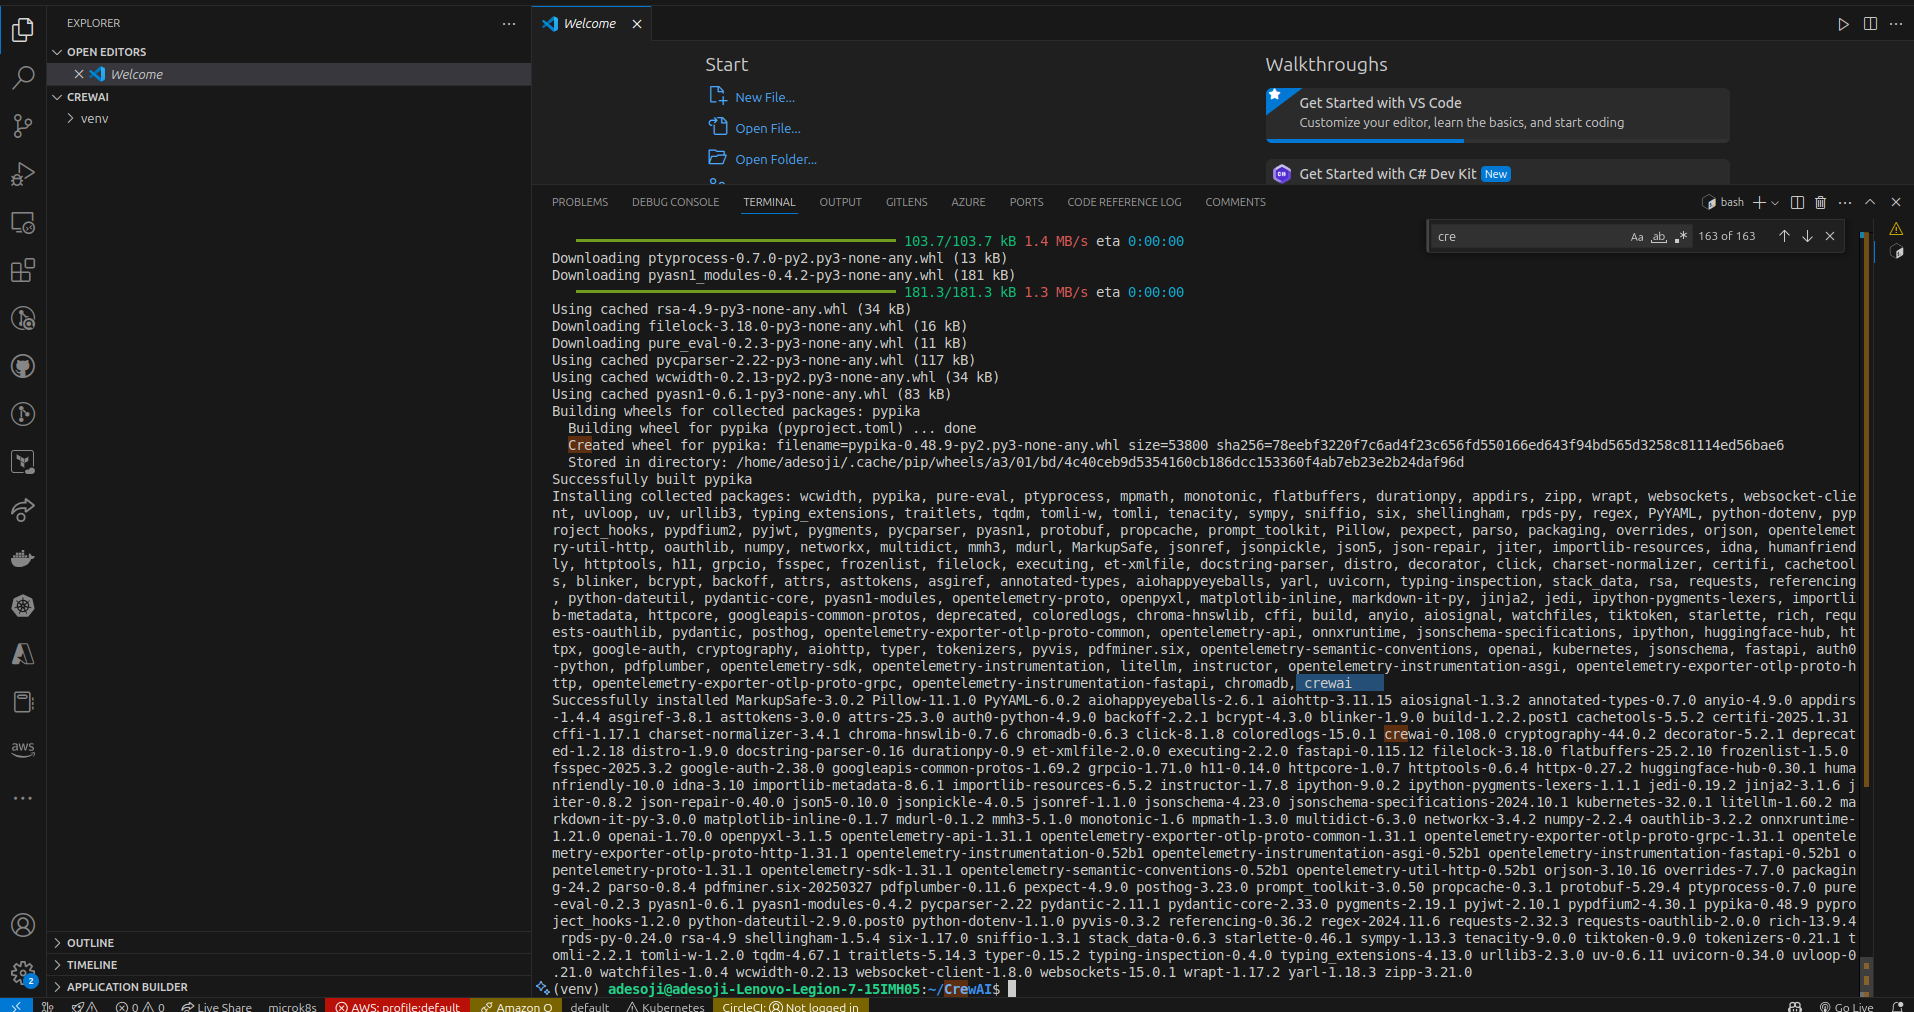Switch to the Debug Console tab
The image size is (1914, 1012).
[x=675, y=202]
